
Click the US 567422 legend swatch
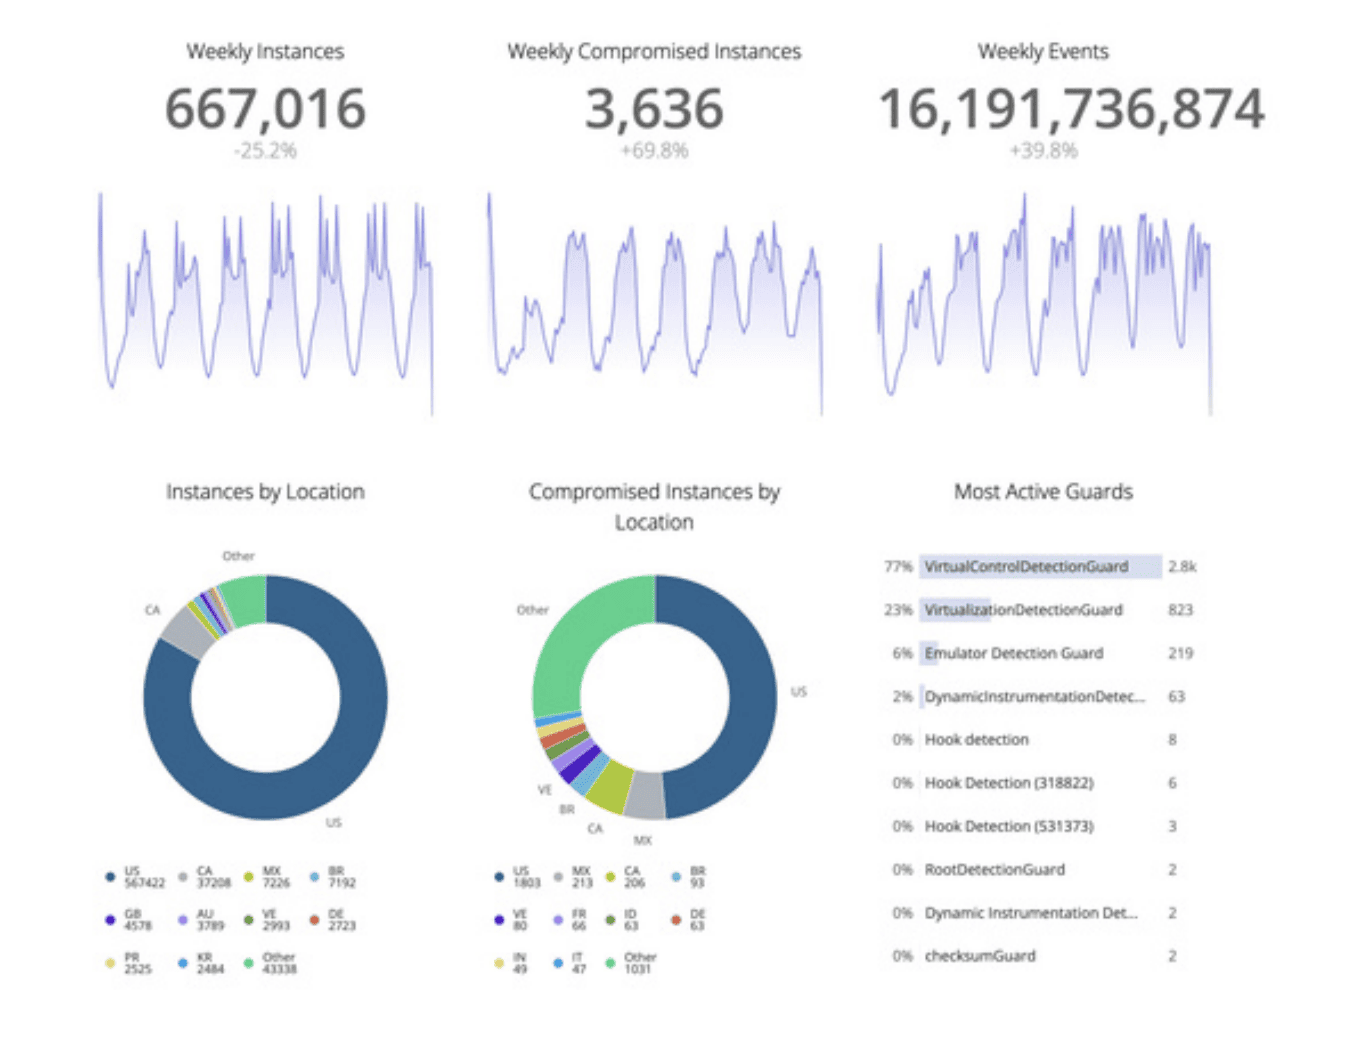110,877
